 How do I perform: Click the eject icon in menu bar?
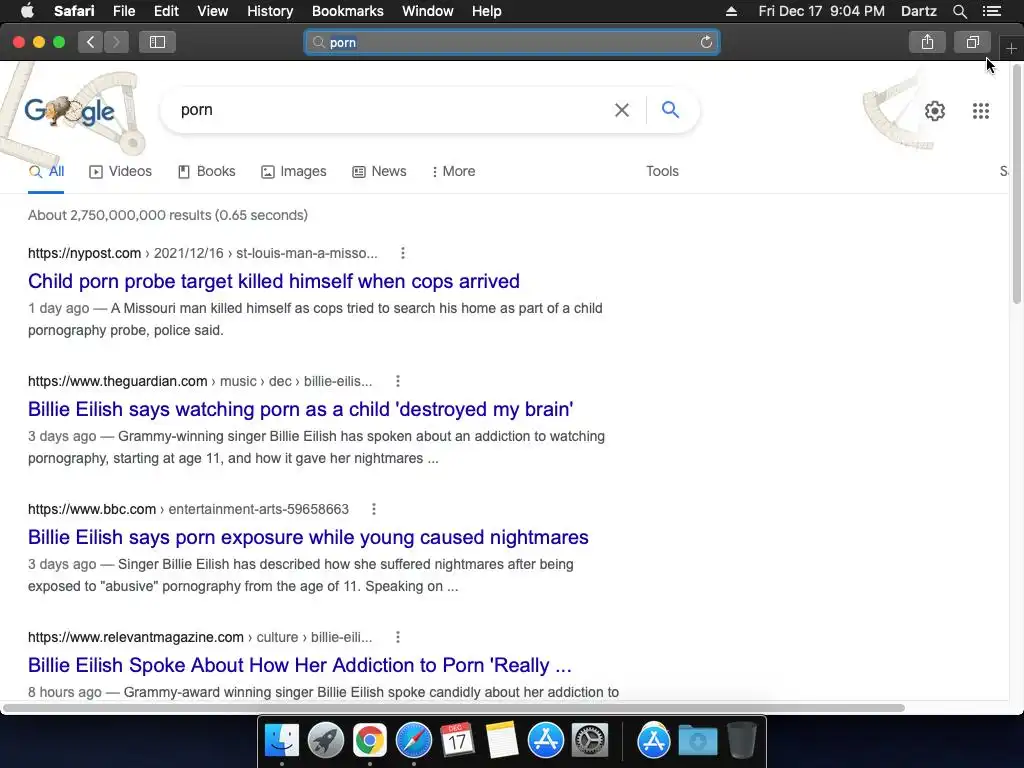click(x=731, y=11)
